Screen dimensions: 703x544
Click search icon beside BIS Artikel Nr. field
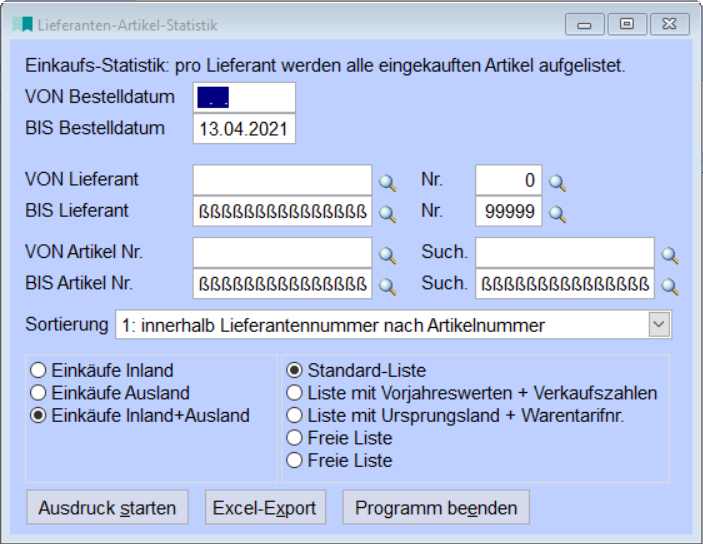(x=386, y=286)
